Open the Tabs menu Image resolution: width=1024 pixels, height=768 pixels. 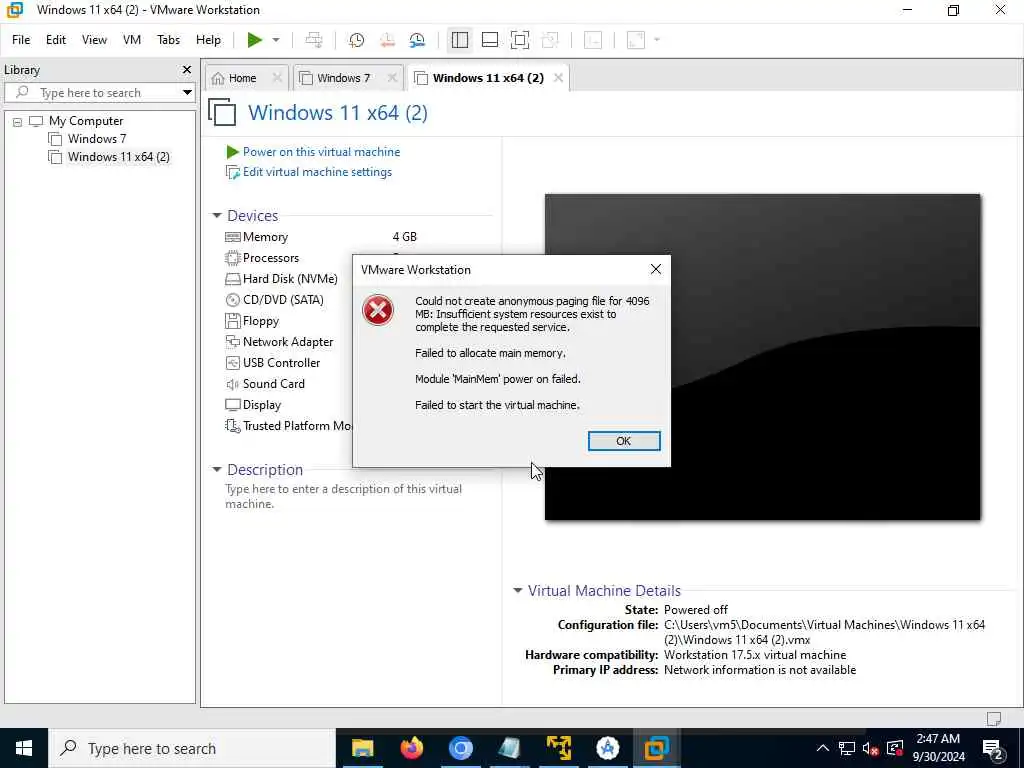tap(168, 40)
